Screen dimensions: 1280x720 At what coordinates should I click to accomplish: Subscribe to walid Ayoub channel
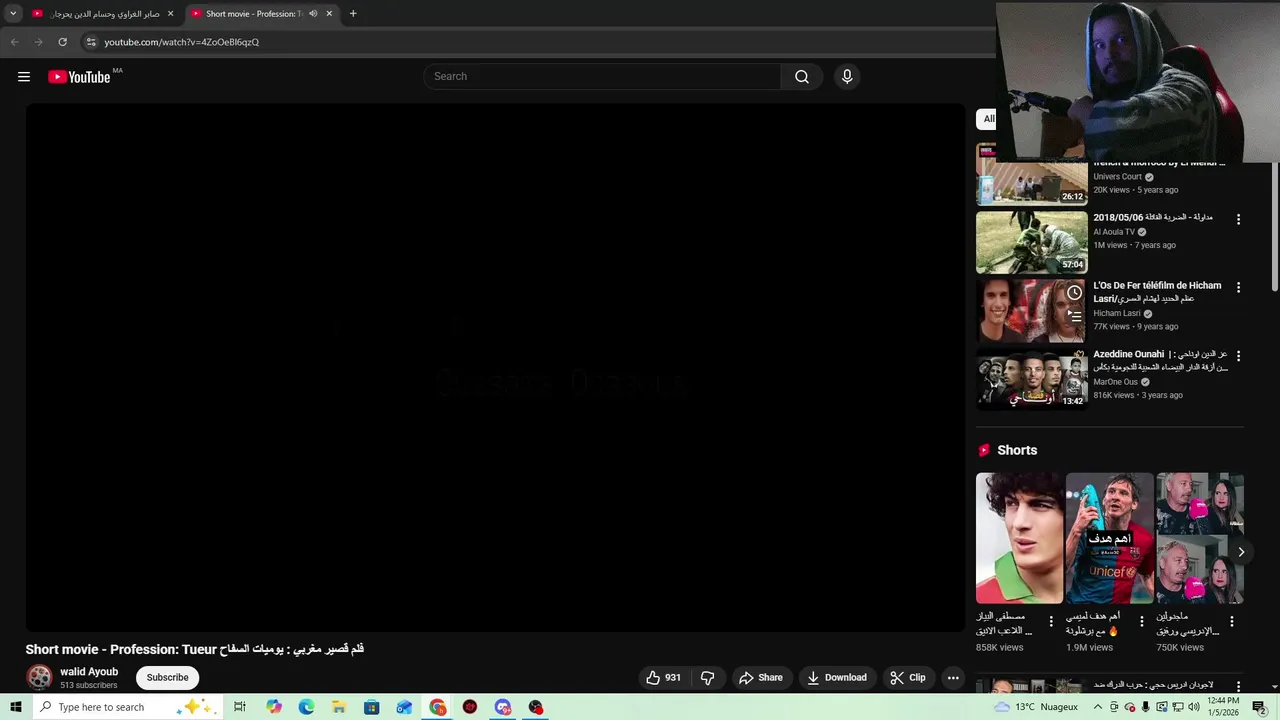(x=167, y=678)
